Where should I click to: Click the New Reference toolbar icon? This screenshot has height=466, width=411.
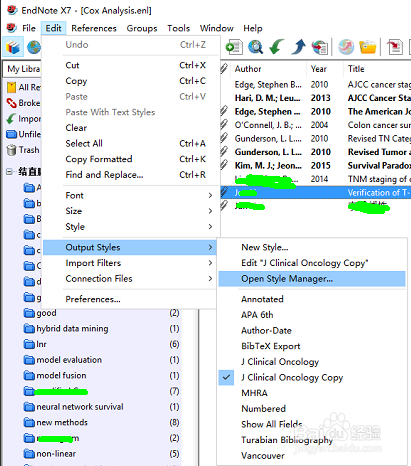tap(234, 47)
